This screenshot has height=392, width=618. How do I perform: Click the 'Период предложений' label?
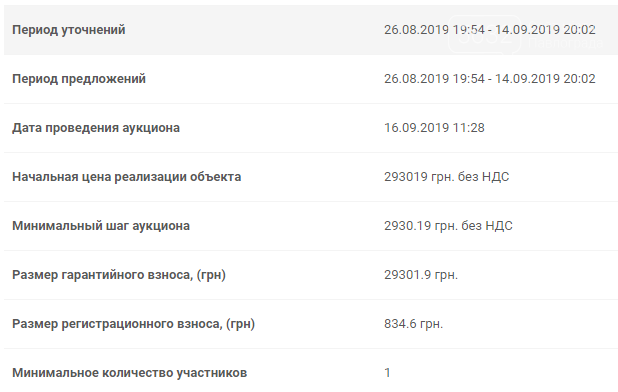click(x=79, y=79)
